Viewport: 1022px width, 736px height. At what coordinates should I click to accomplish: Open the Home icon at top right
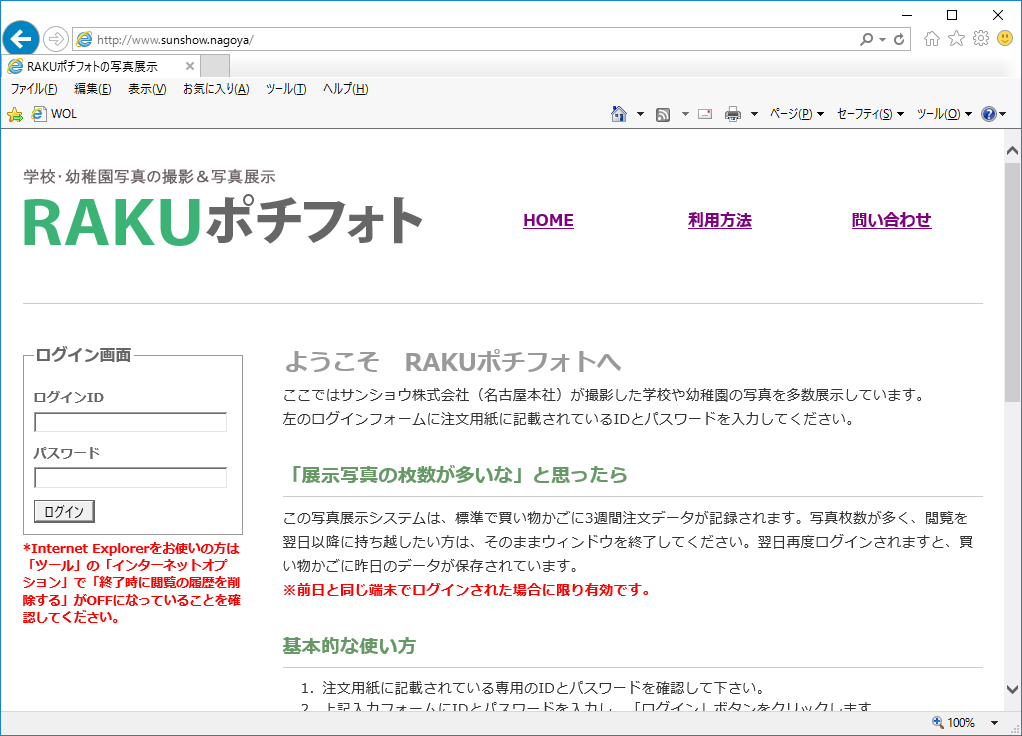click(932, 38)
